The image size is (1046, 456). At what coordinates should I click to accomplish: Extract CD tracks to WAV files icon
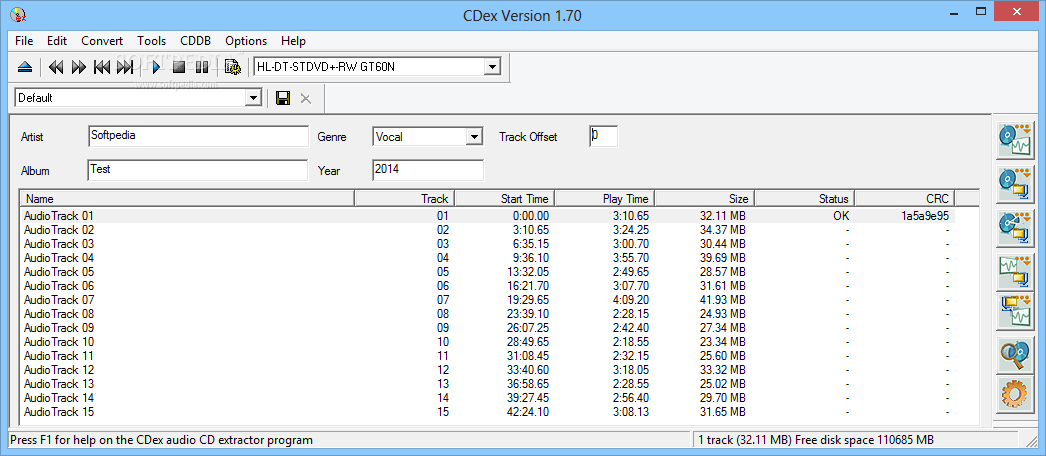[x=1015, y=139]
